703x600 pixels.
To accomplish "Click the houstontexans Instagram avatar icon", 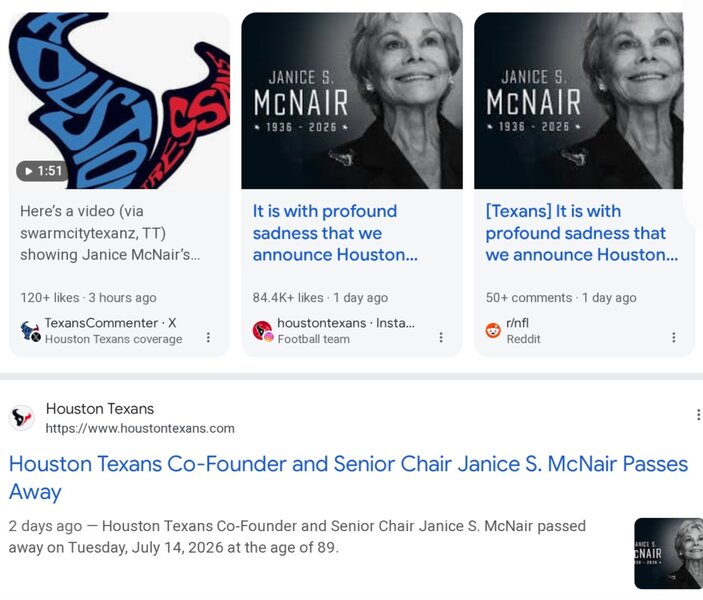I will tap(263, 331).
